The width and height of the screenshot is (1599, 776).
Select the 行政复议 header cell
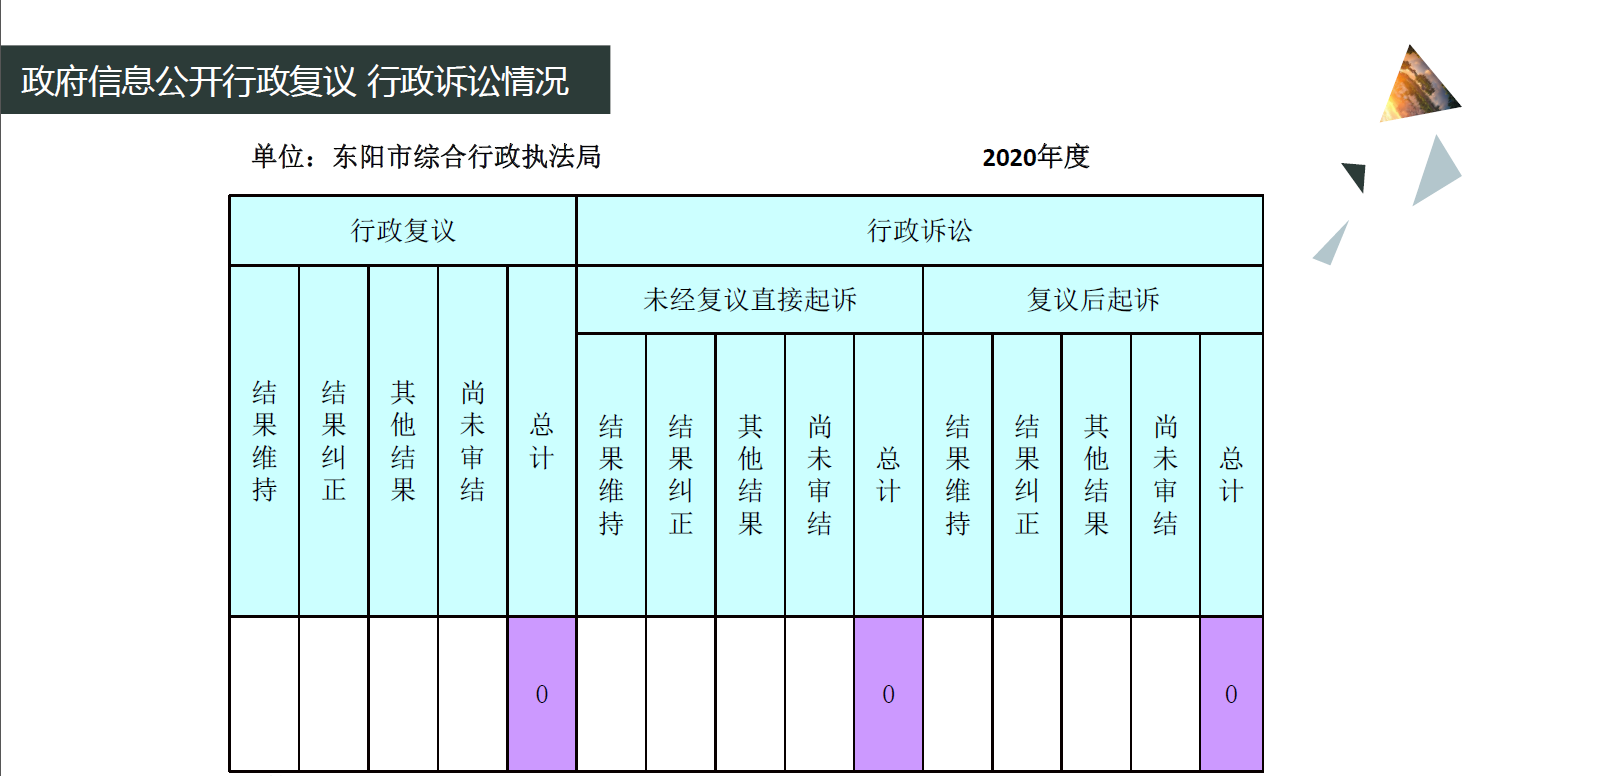click(403, 231)
